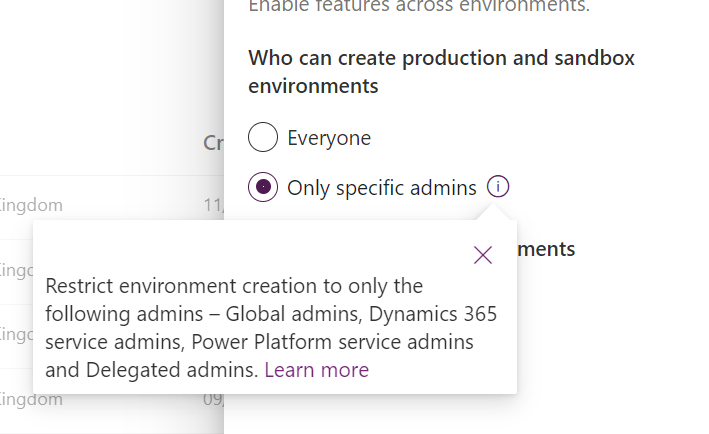The image size is (709, 434).
Task: Click the heading 'Who can create production and sandbox environments'
Action: 441,72
